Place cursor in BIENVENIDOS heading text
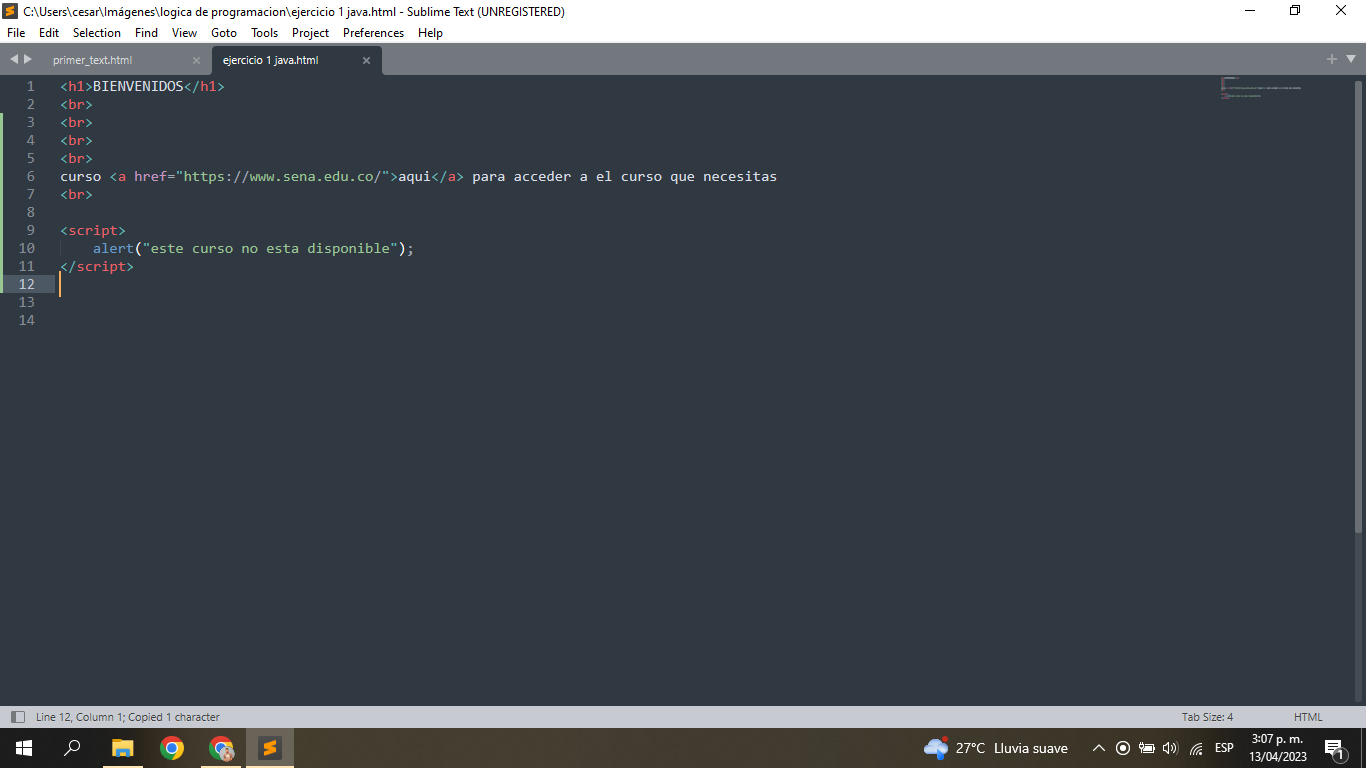Viewport: 1366px width, 768px height. pyautogui.click(x=138, y=86)
